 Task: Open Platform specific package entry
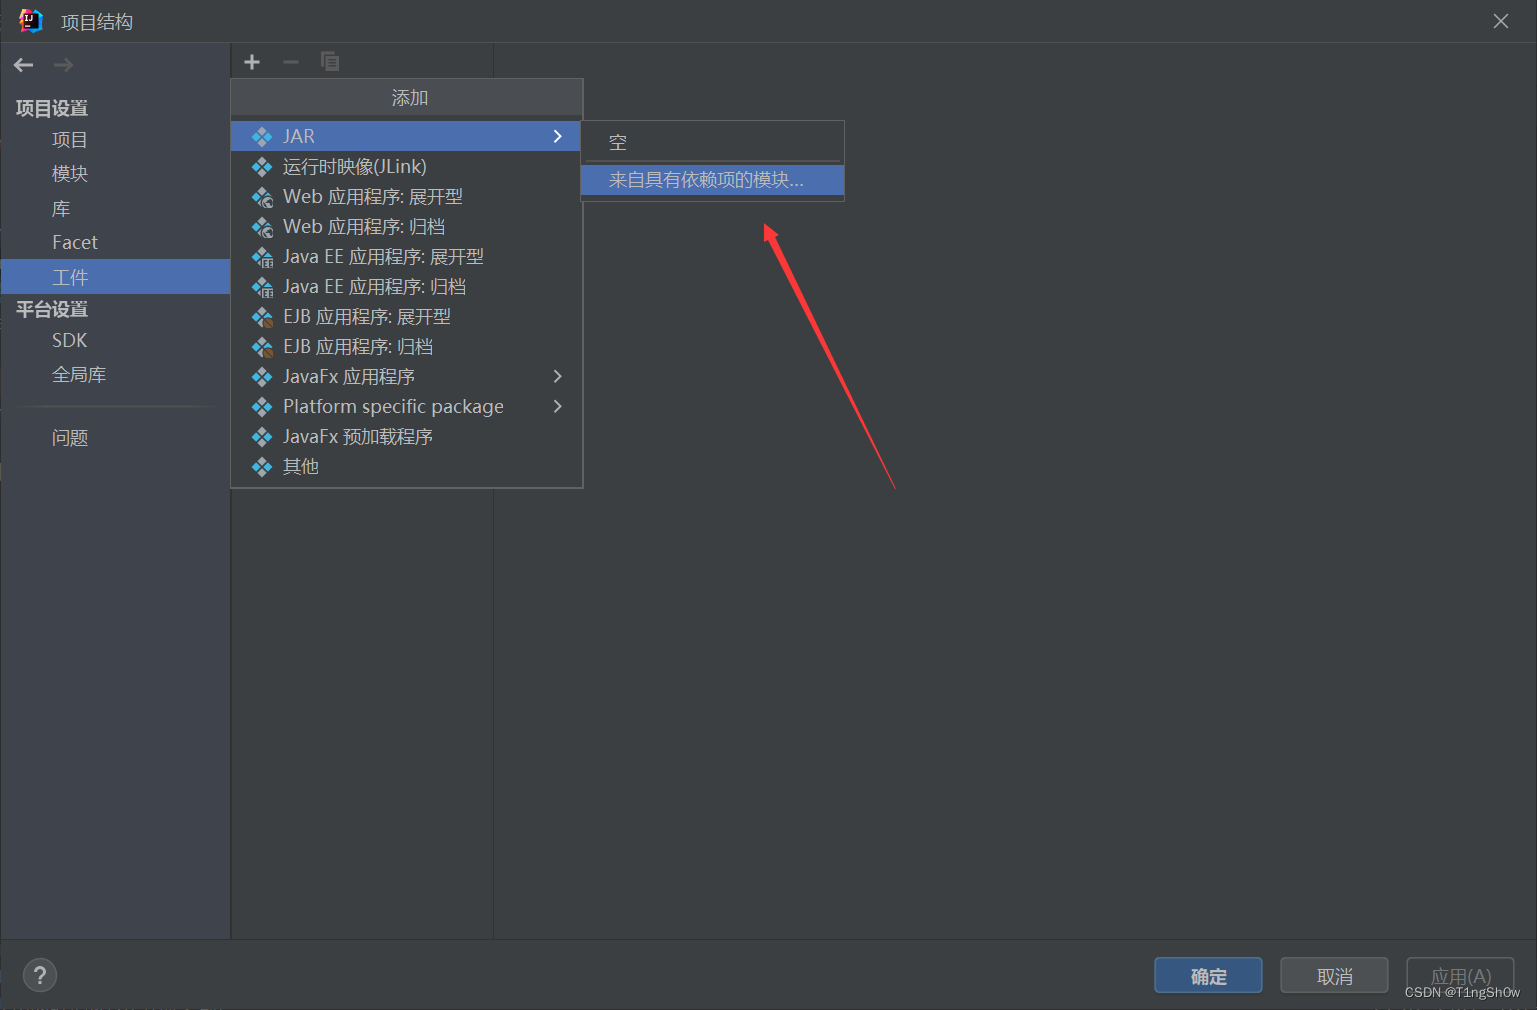point(406,406)
